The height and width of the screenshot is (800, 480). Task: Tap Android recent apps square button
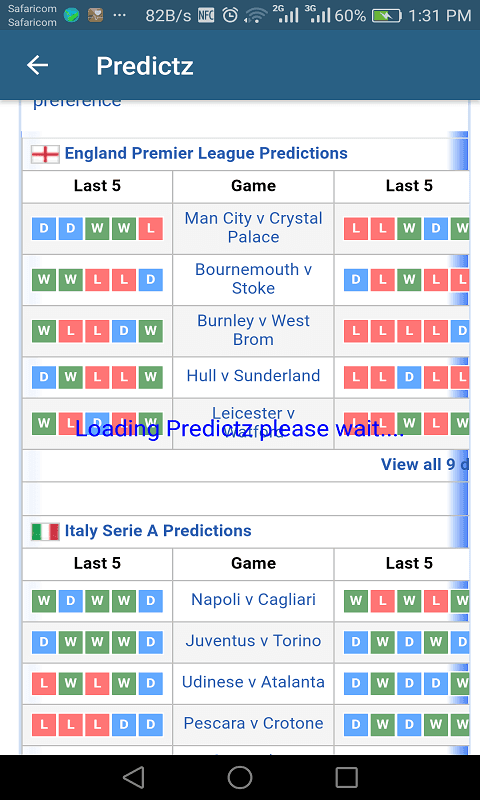pyautogui.click(x=346, y=778)
